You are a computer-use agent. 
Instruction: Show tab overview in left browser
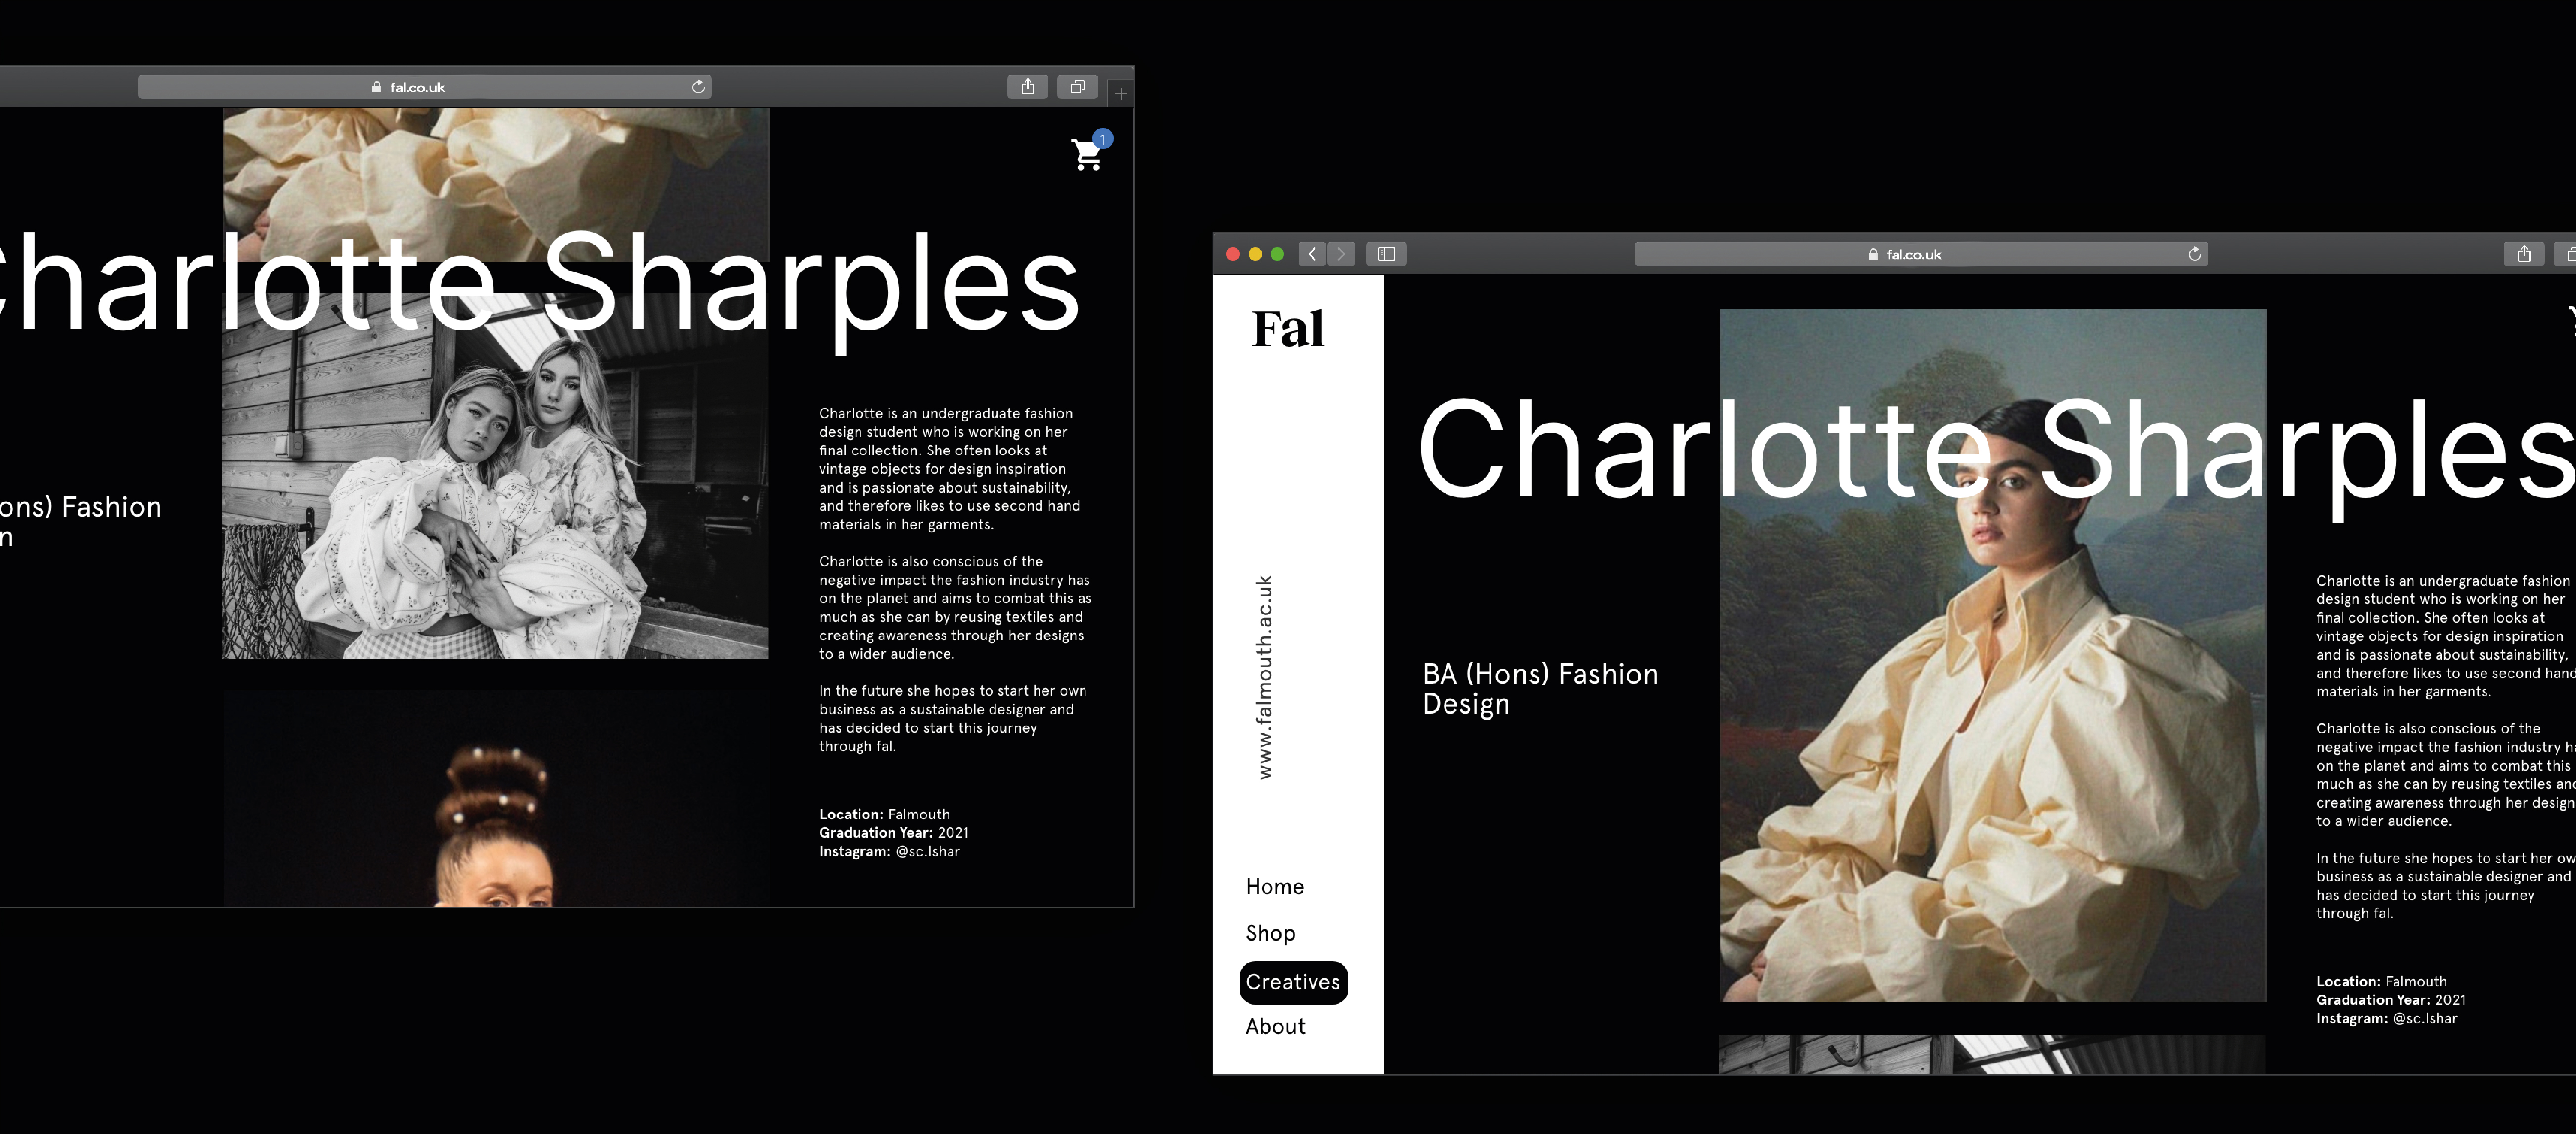point(1077,87)
